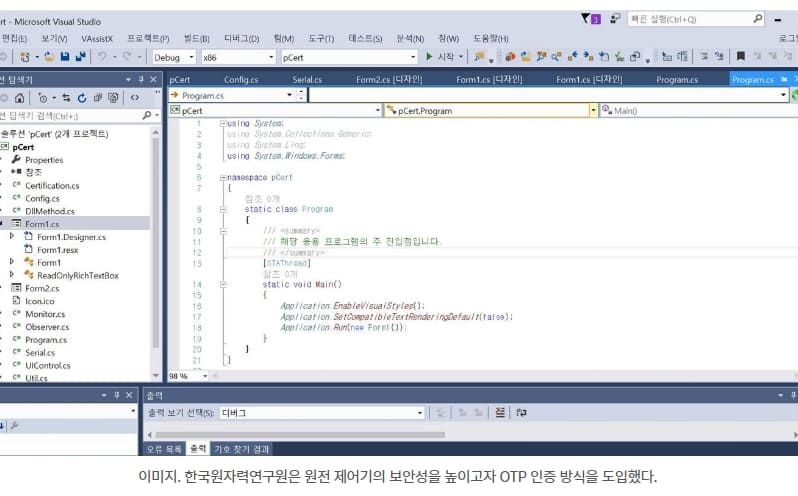Switch to the Form2.cs [디자인] tab

[389, 79]
